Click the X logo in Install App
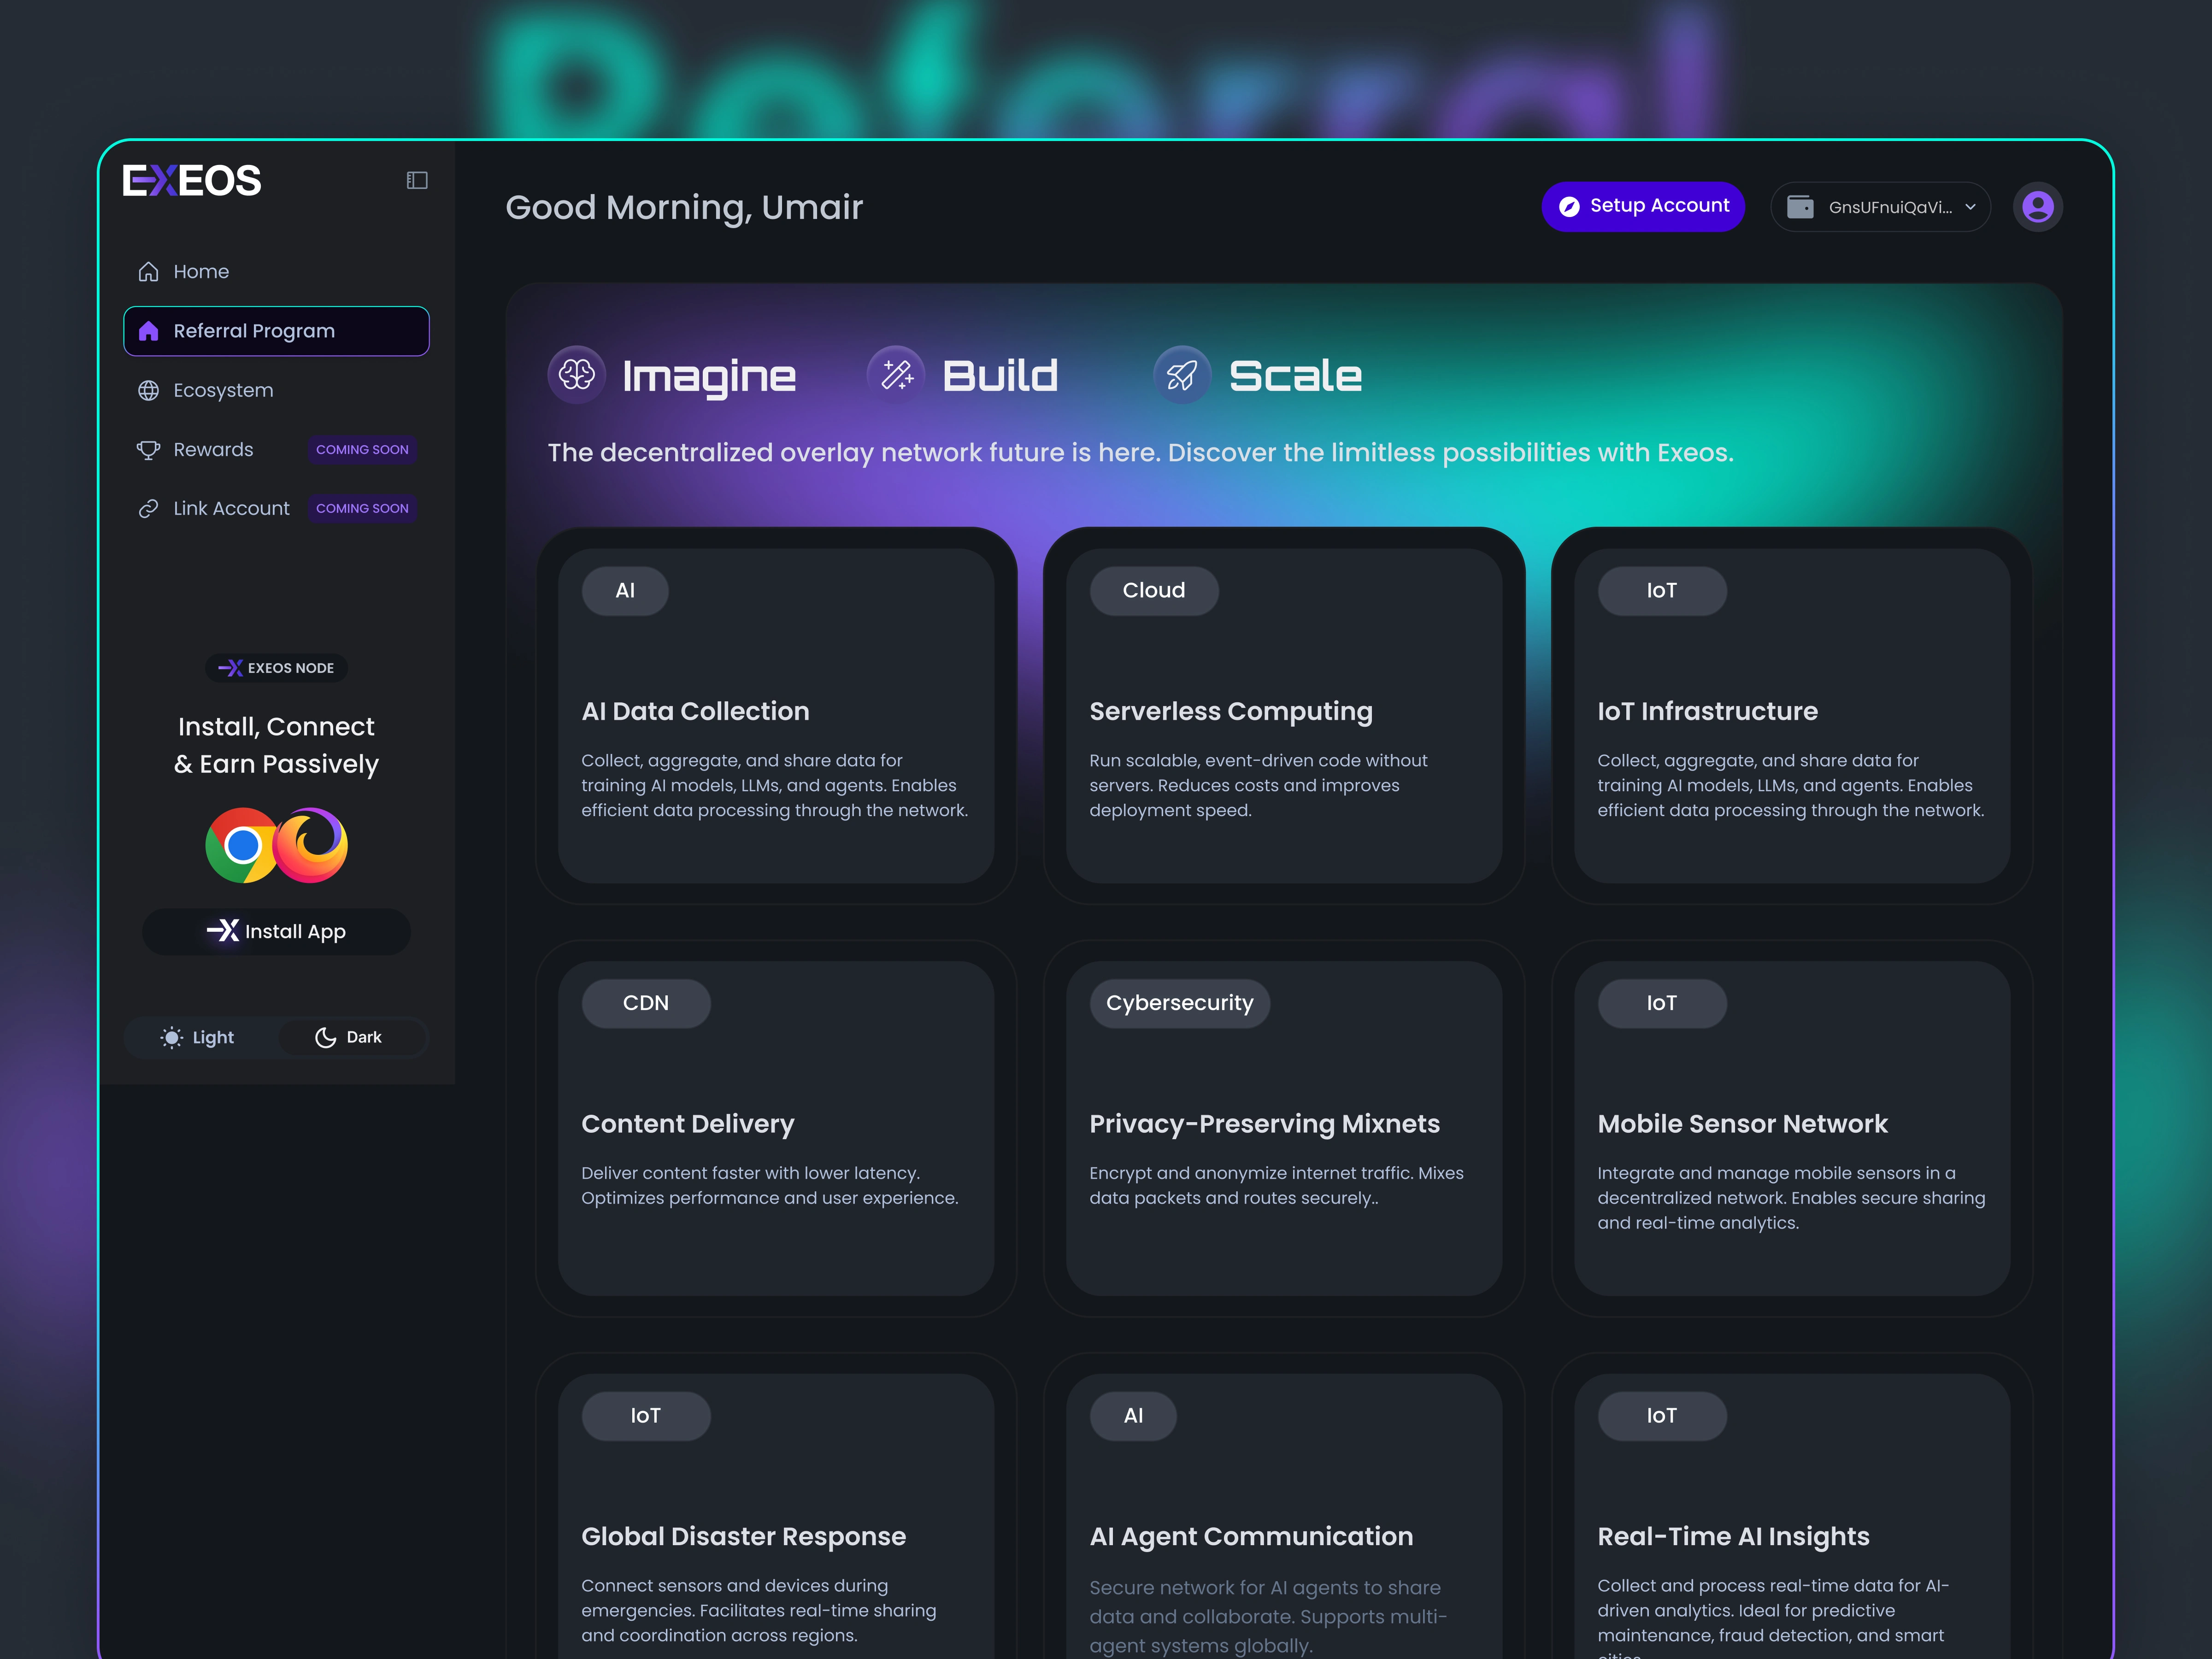Image resolution: width=2212 pixels, height=1659 pixels. (223, 931)
